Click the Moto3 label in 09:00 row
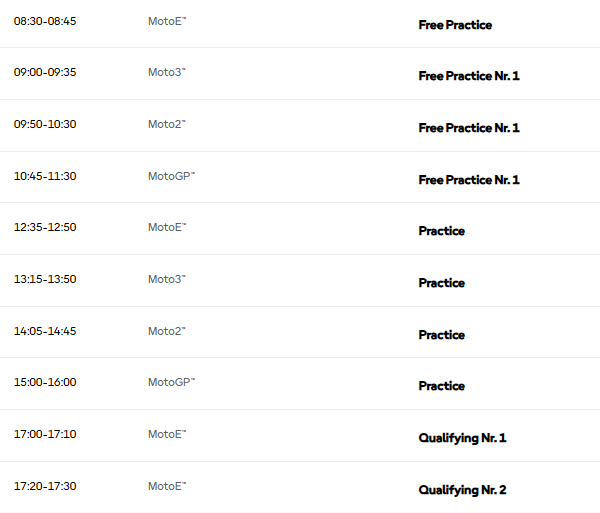The image size is (600, 513). (x=167, y=72)
